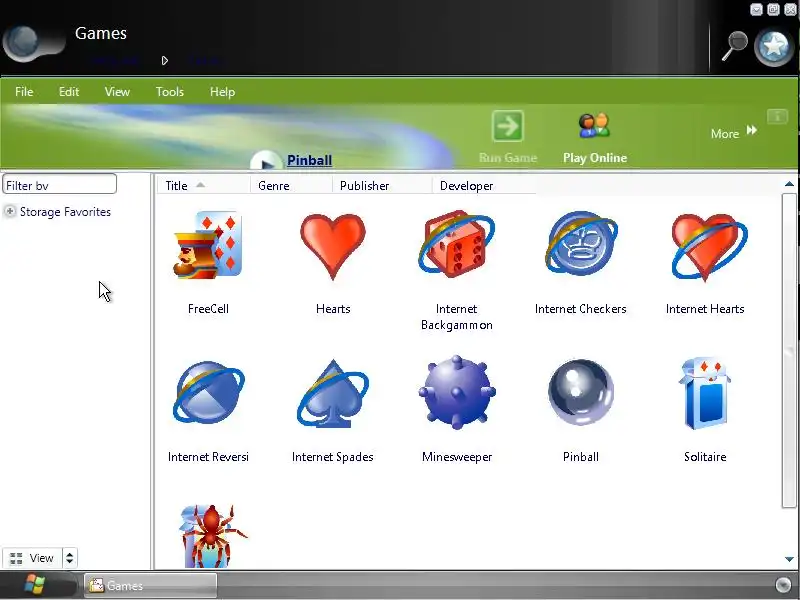Click the star favorites orb
This screenshot has width=800, height=600.
(x=774, y=47)
